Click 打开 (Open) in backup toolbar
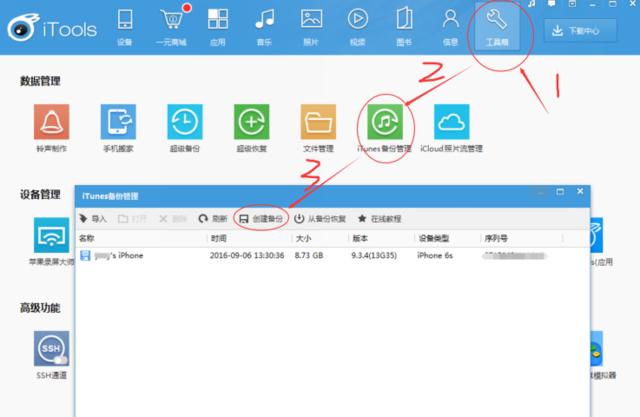 132,219
